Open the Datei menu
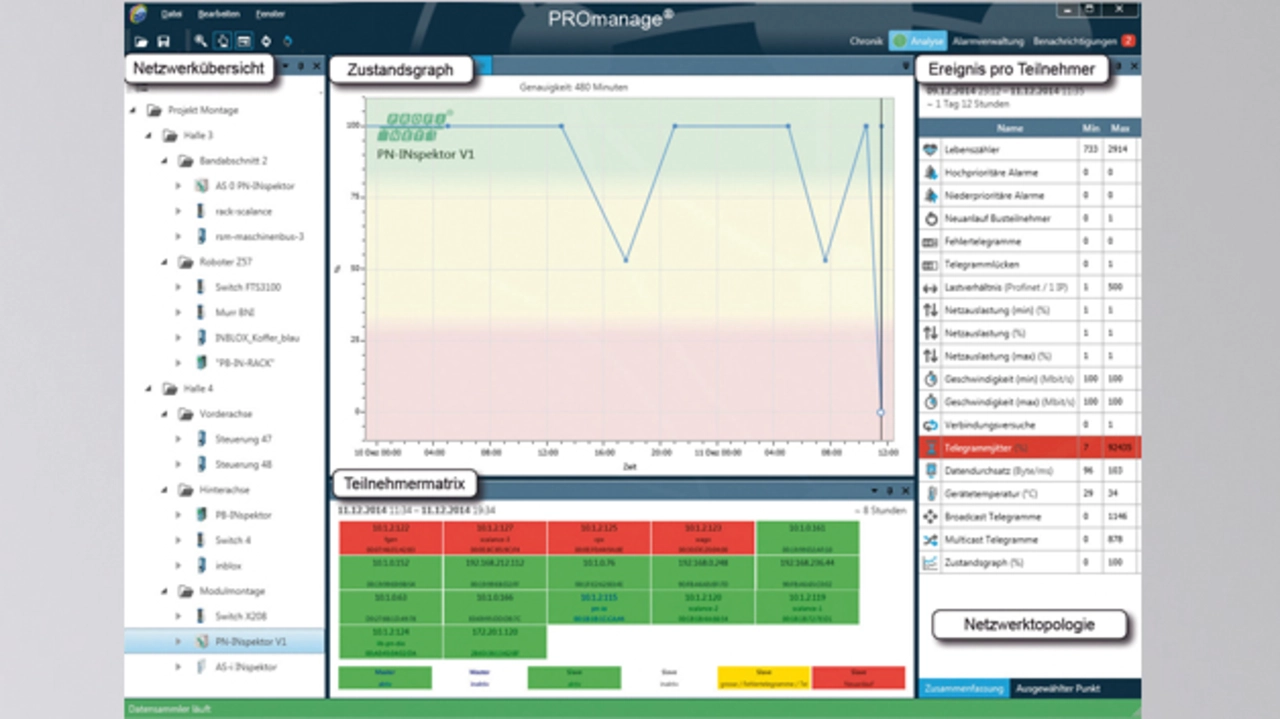 point(171,13)
